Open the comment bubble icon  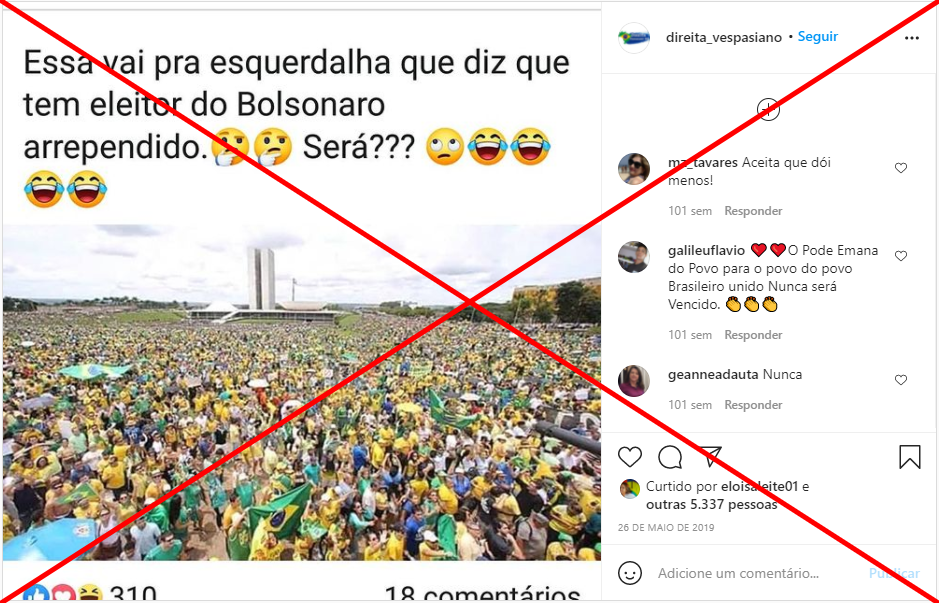click(x=670, y=457)
